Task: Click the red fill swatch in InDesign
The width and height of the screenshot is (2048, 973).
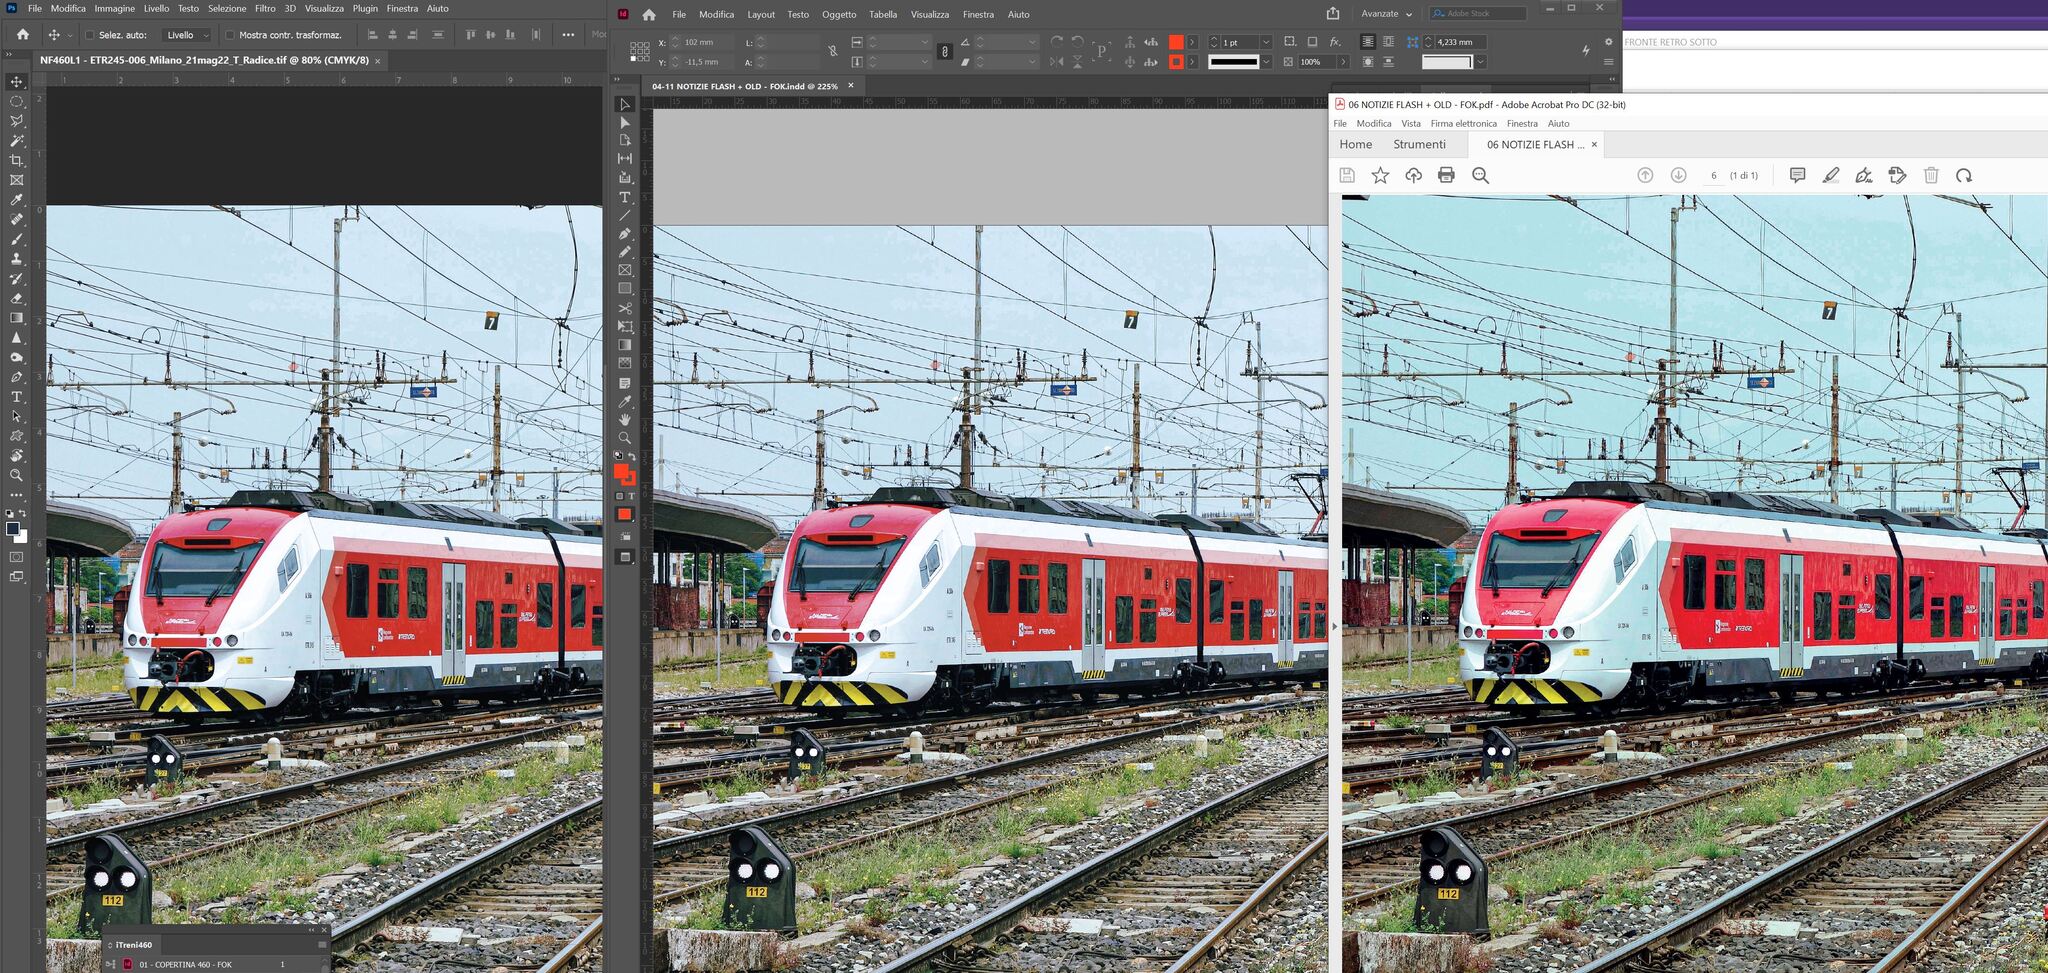Action: [1176, 42]
